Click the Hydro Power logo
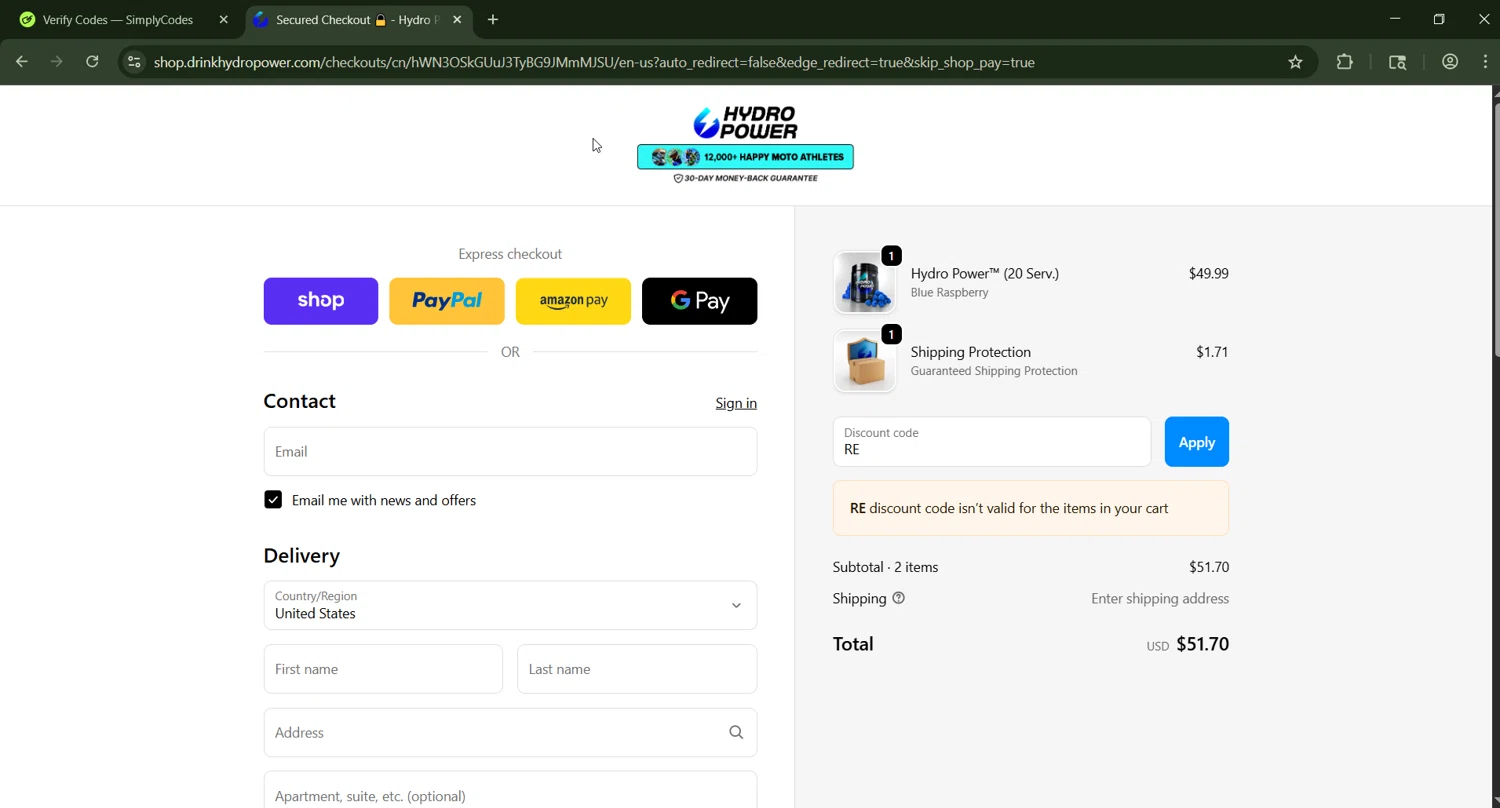 point(745,123)
